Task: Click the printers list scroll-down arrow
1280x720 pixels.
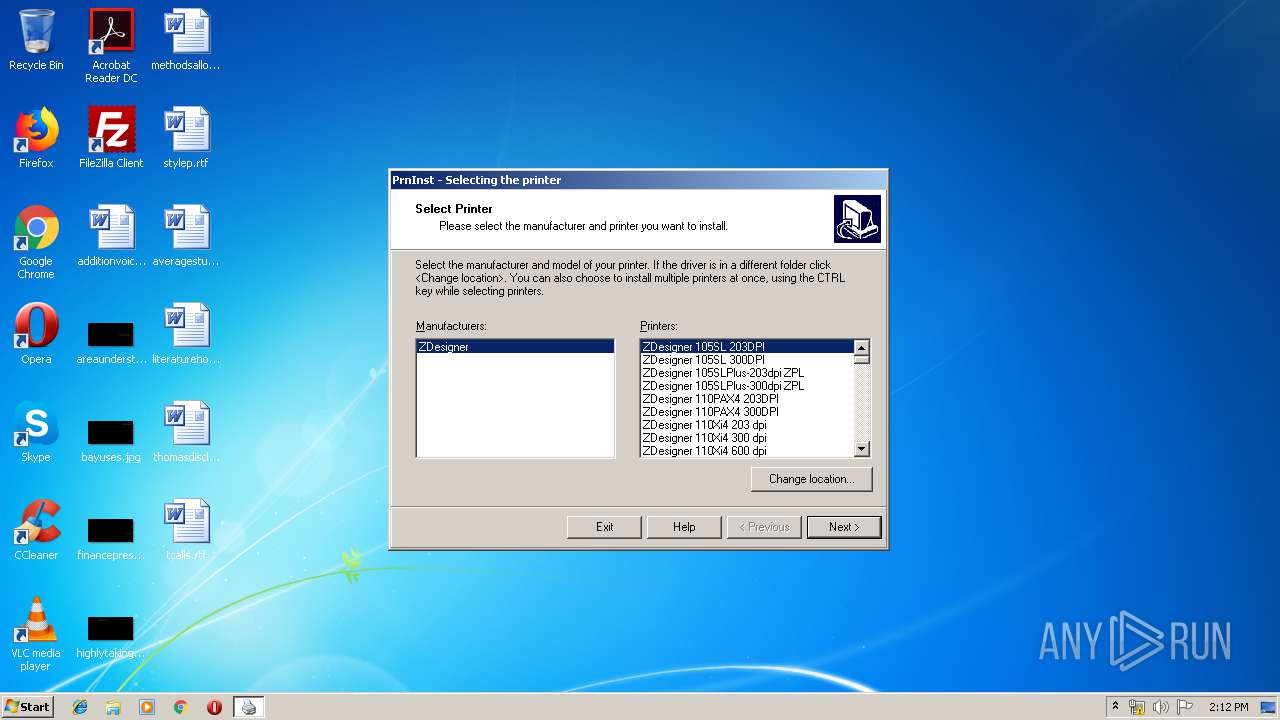Action: click(861, 449)
